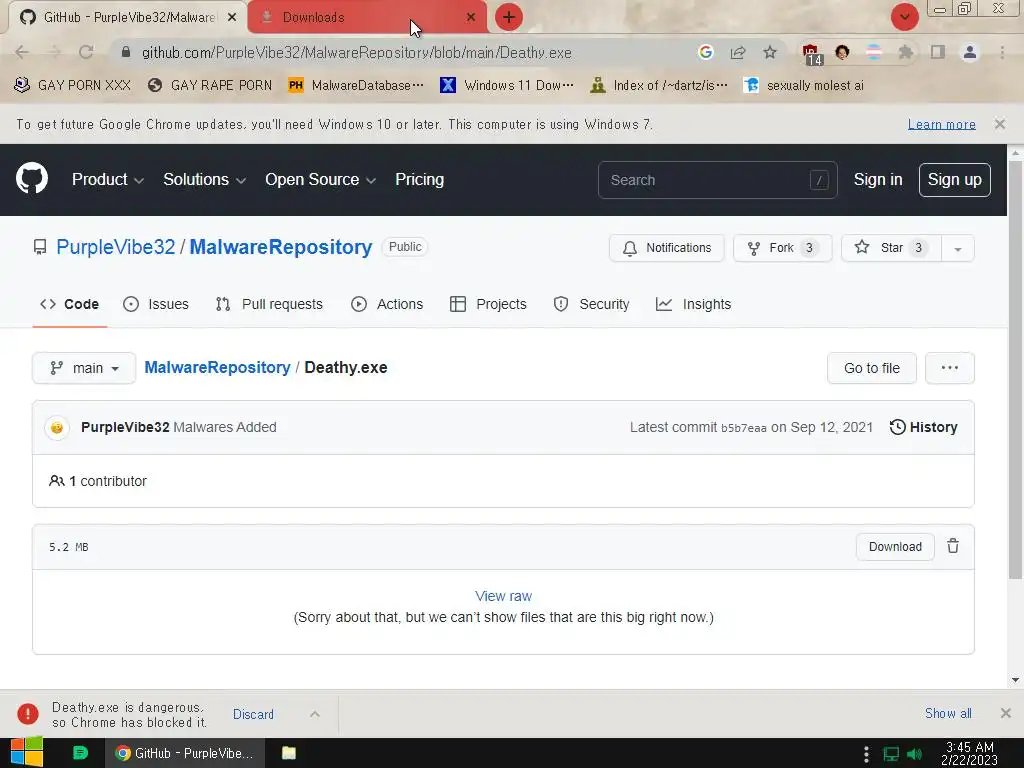Click the Notifications button
The height and width of the screenshot is (768, 1024).
click(666, 248)
